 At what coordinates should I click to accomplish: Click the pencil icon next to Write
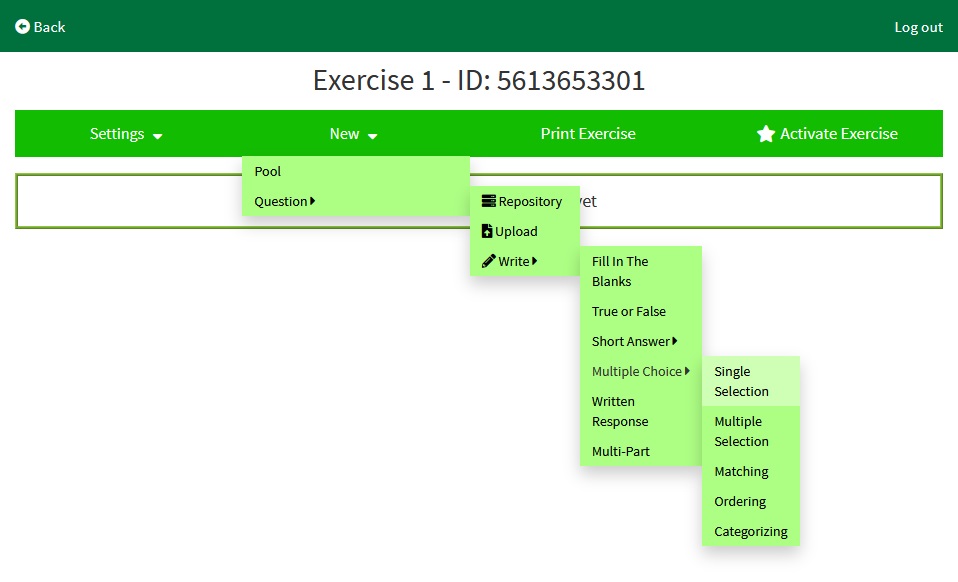pos(488,261)
